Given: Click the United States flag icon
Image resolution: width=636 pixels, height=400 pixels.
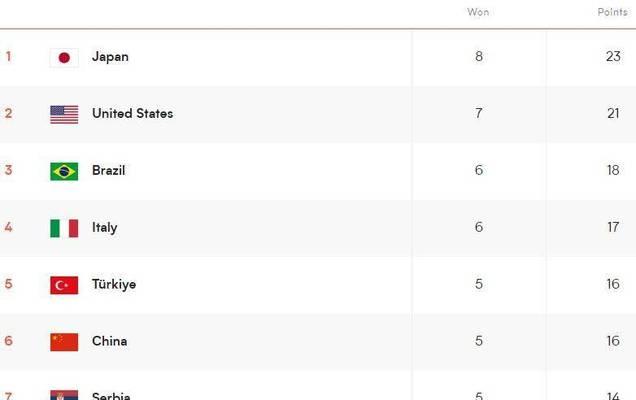Looking at the screenshot, I should coord(64,114).
